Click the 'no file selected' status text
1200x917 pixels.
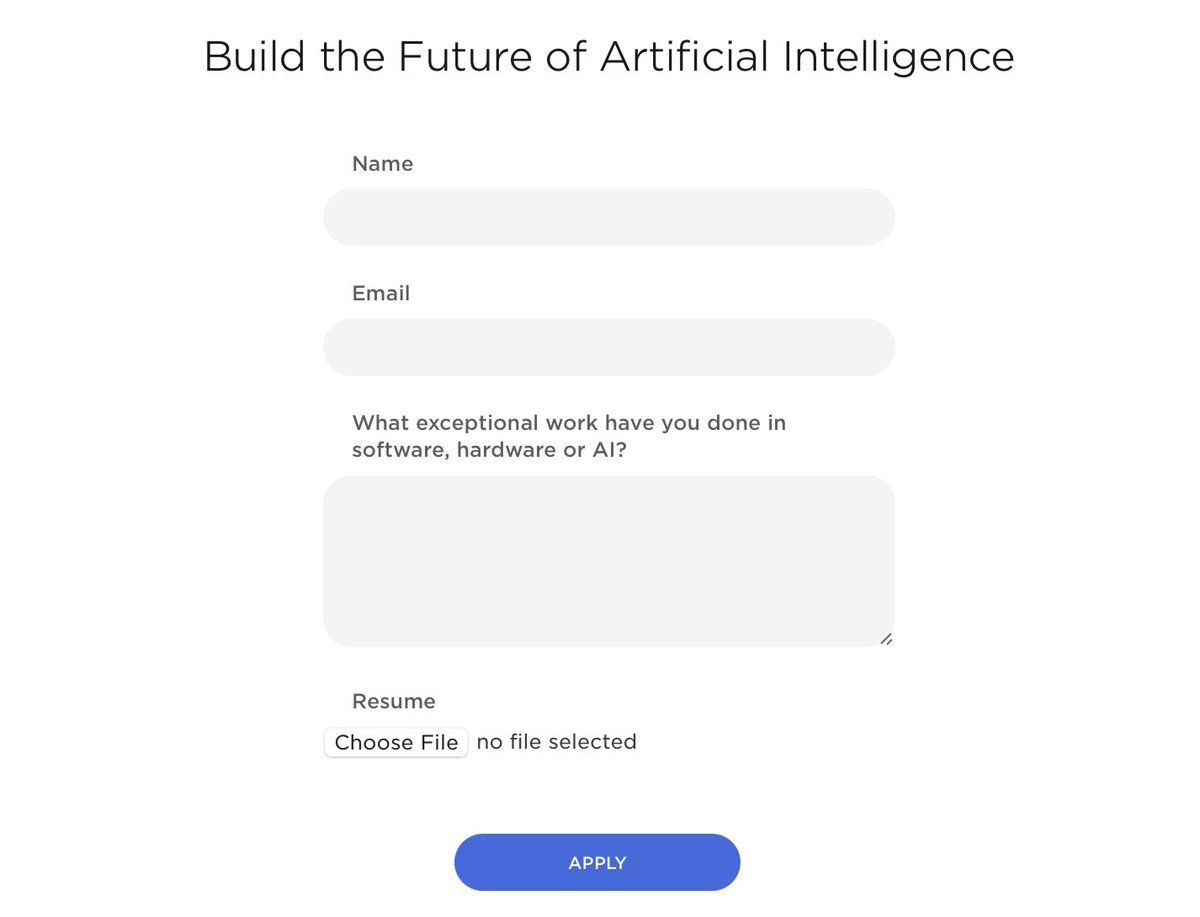click(556, 742)
